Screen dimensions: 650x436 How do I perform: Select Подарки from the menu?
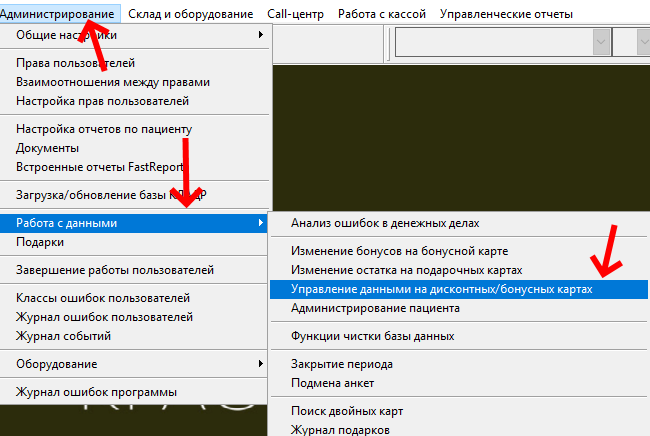40,242
